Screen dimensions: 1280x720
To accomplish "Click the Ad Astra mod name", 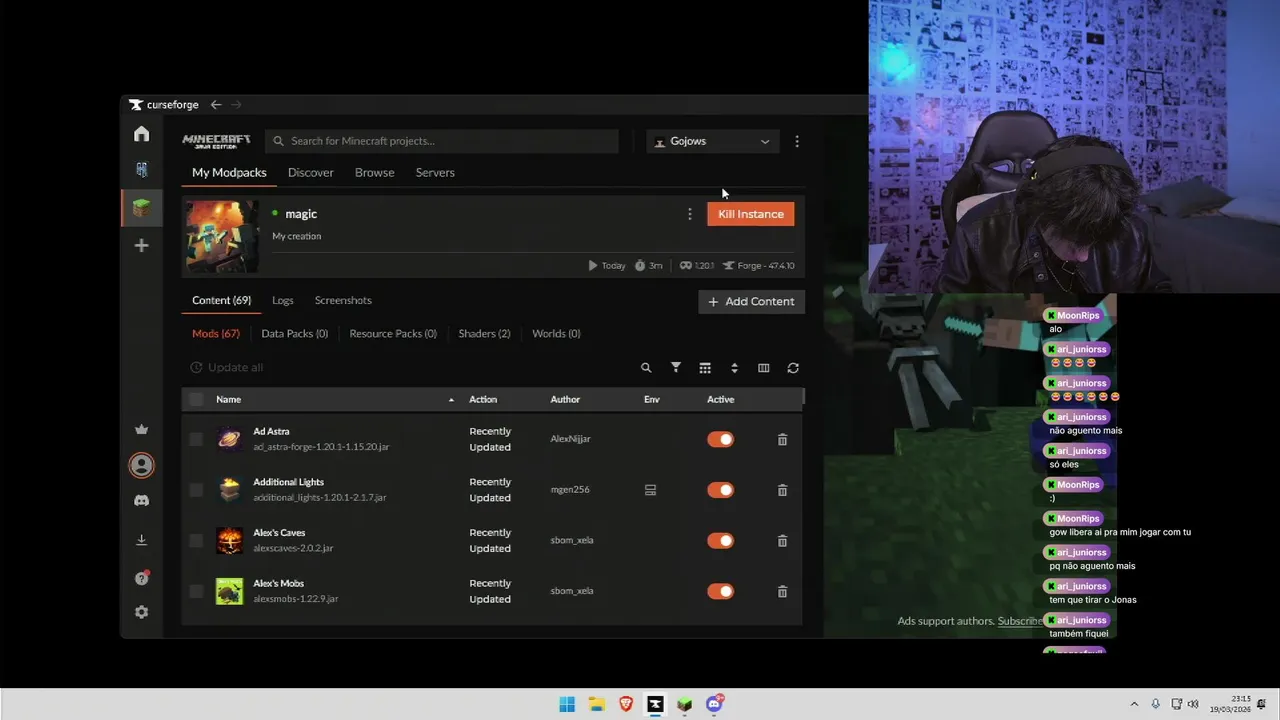I will pyautogui.click(x=271, y=431).
